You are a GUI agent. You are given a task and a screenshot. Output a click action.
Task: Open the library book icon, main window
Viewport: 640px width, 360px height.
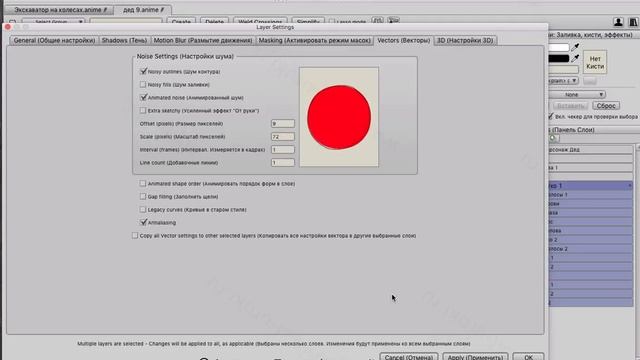[x=633, y=22]
